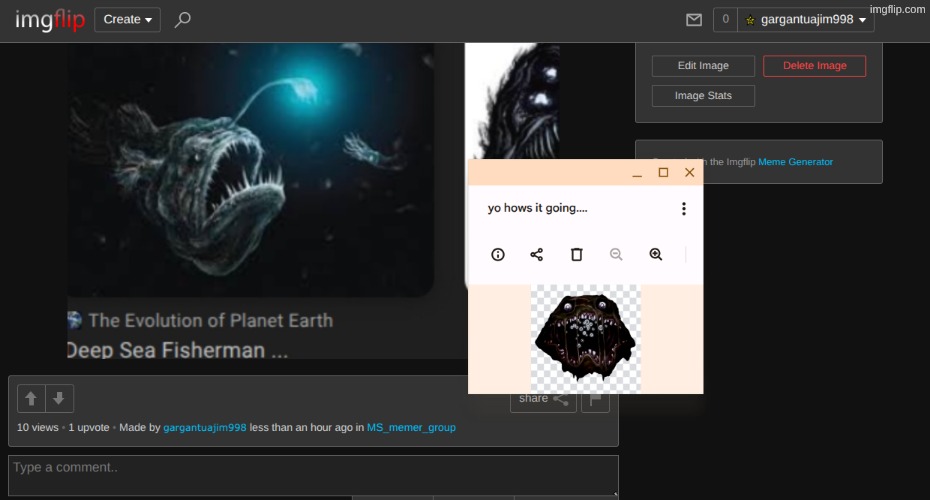Zoom out using magnifier minus icon
Image resolution: width=930 pixels, height=500 pixels.
point(616,255)
